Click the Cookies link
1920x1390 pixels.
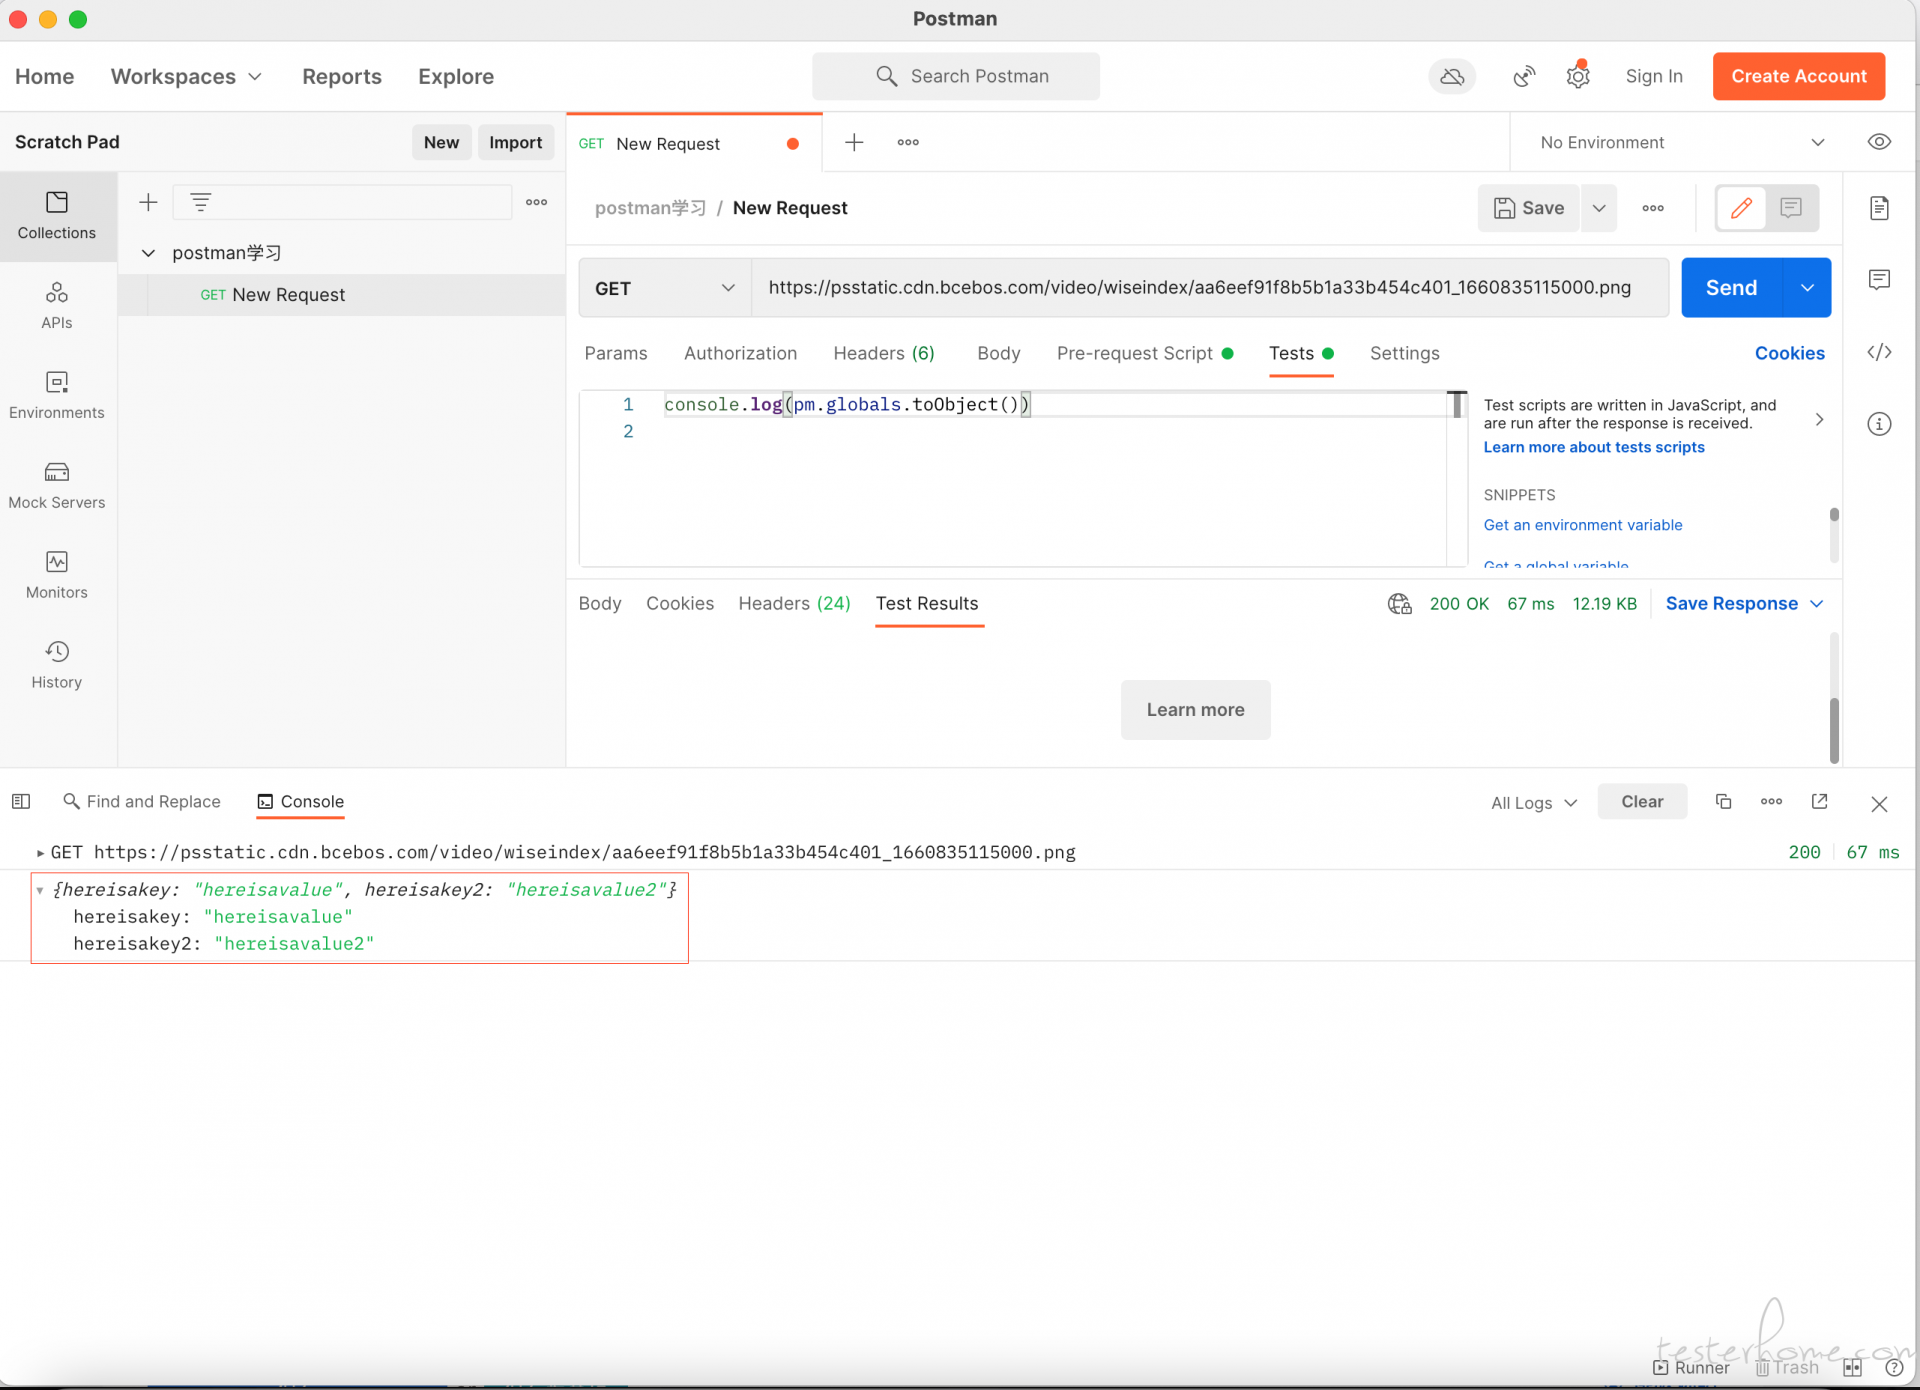(1790, 353)
